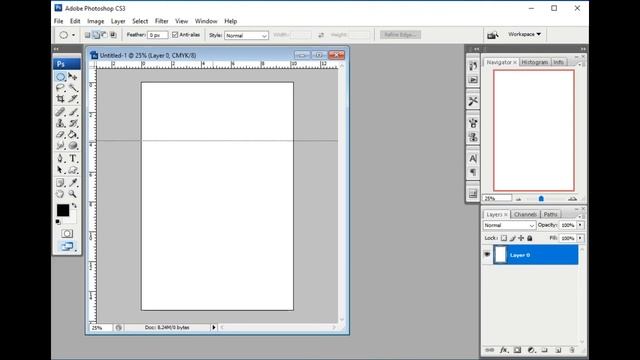
Task: Switch to the Paths tab
Action: [550, 214]
